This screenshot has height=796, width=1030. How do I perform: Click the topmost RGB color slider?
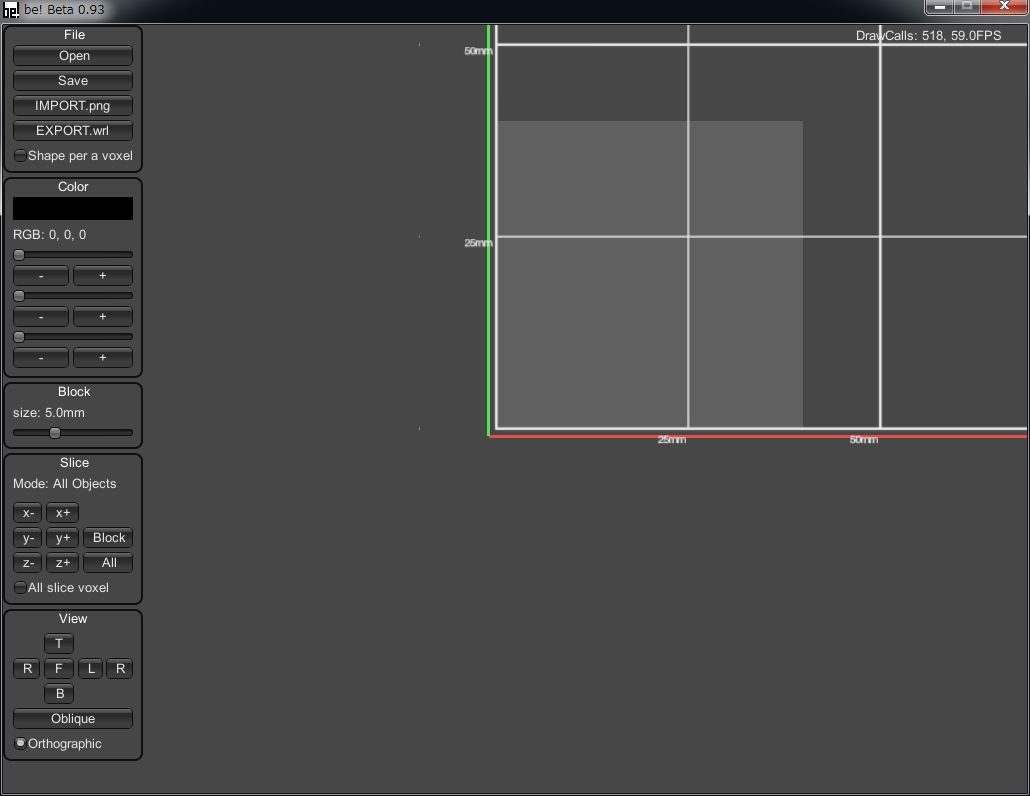[x=73, y=255]
